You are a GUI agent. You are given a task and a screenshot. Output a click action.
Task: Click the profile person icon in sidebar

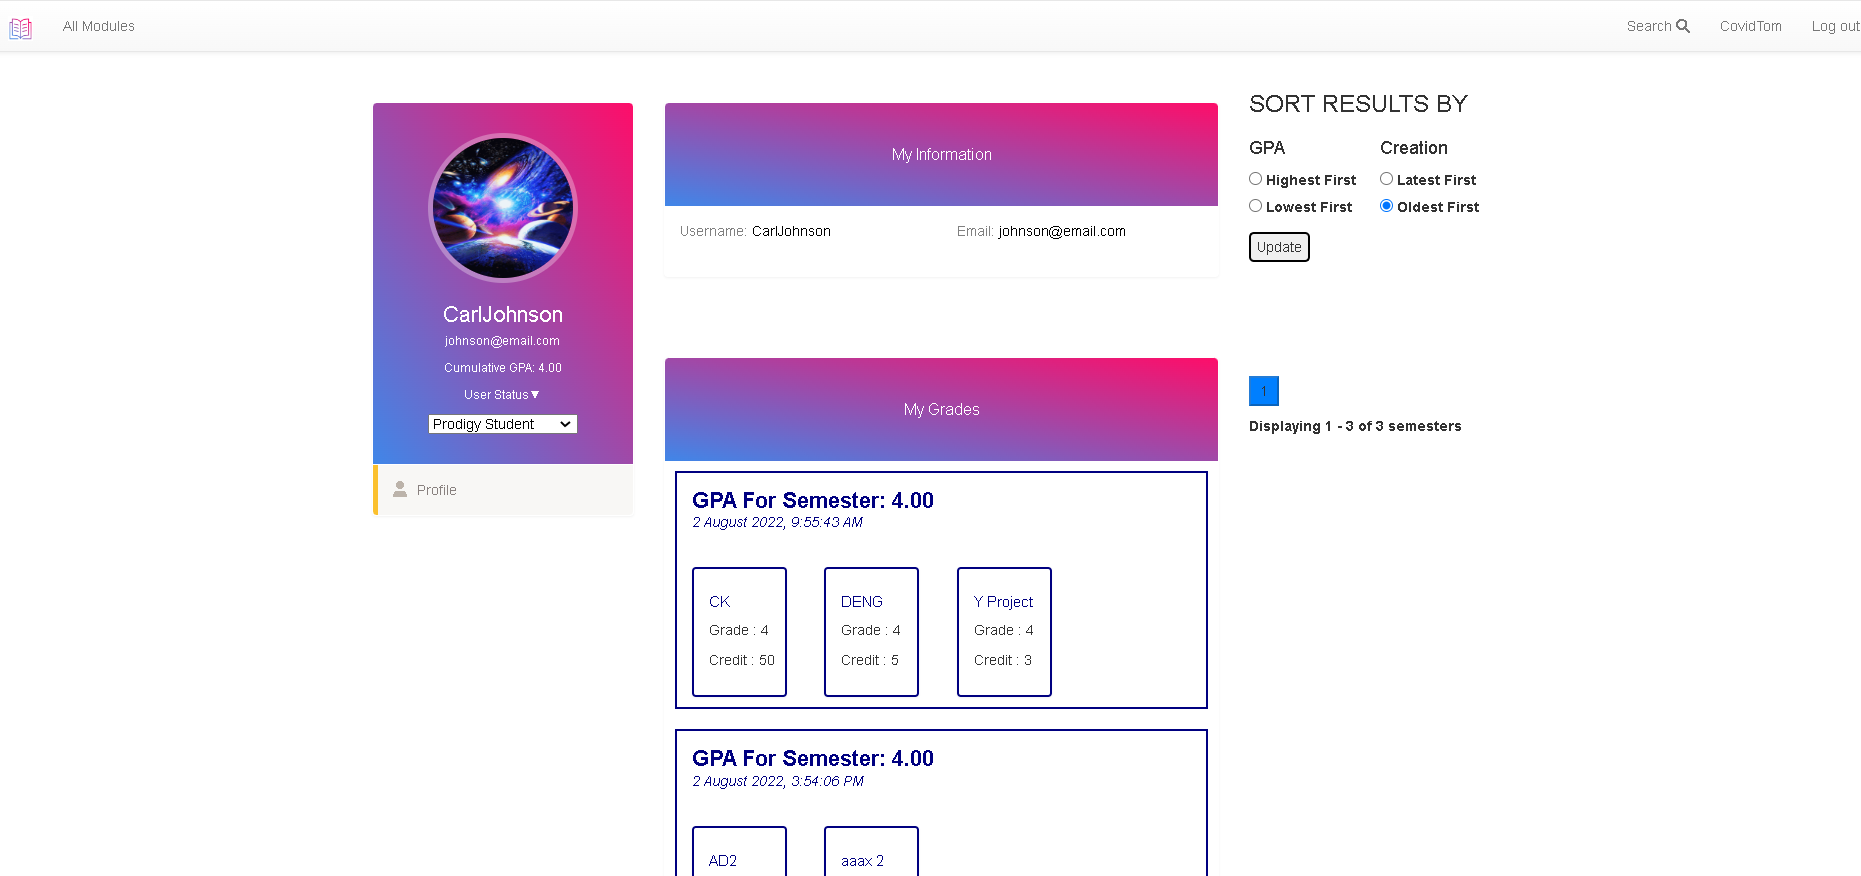coord(400,489)
